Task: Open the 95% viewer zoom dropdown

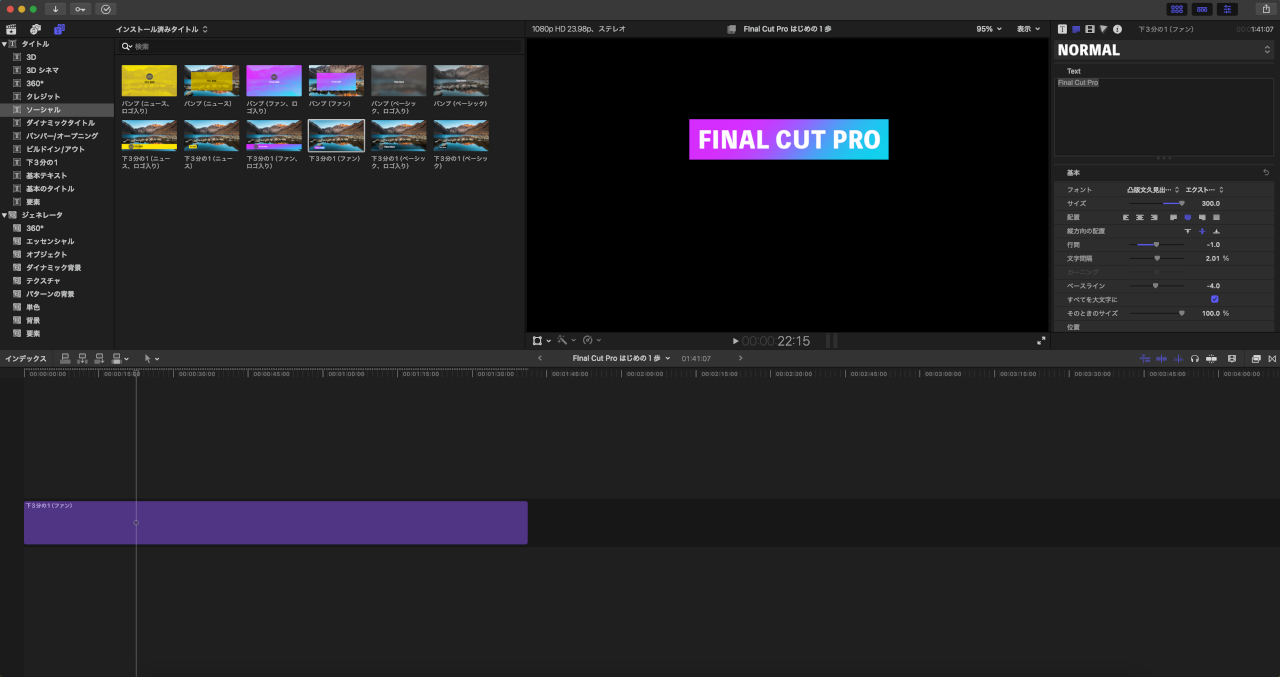Action: [988, 29]
